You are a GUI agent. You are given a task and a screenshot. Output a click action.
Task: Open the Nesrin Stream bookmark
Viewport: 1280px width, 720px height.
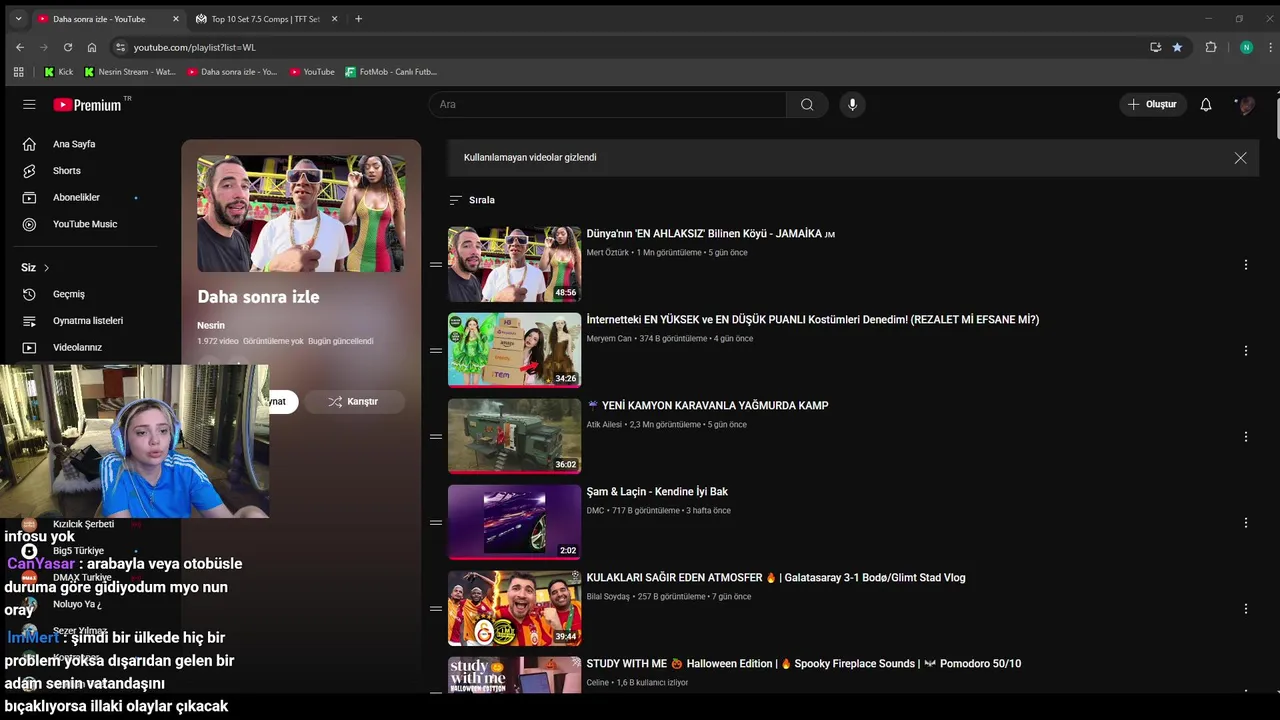tap(130, 72)
